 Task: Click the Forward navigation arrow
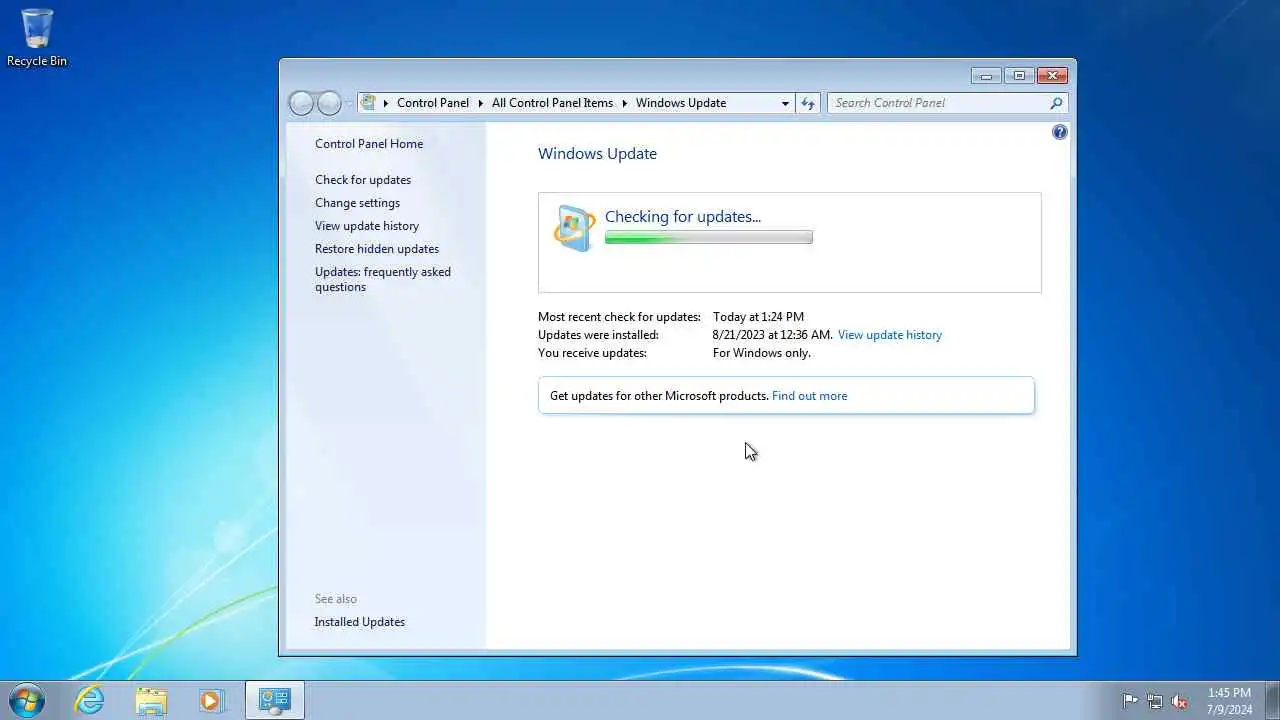(x=329, y=103)
